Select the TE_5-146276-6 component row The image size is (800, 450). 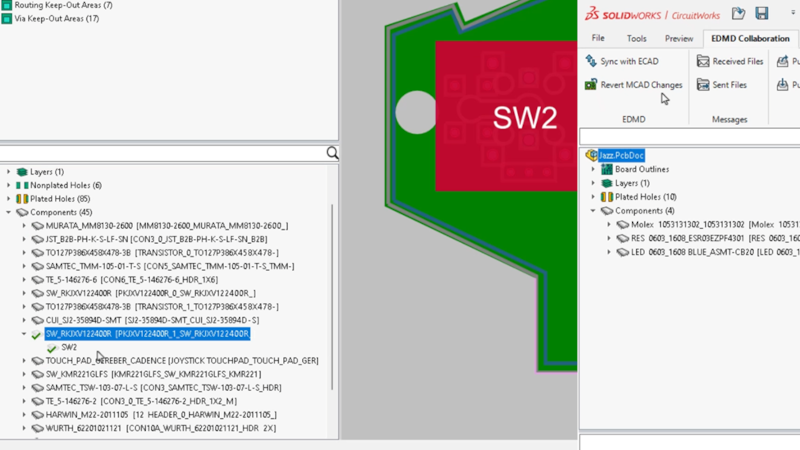pos(132,280)
